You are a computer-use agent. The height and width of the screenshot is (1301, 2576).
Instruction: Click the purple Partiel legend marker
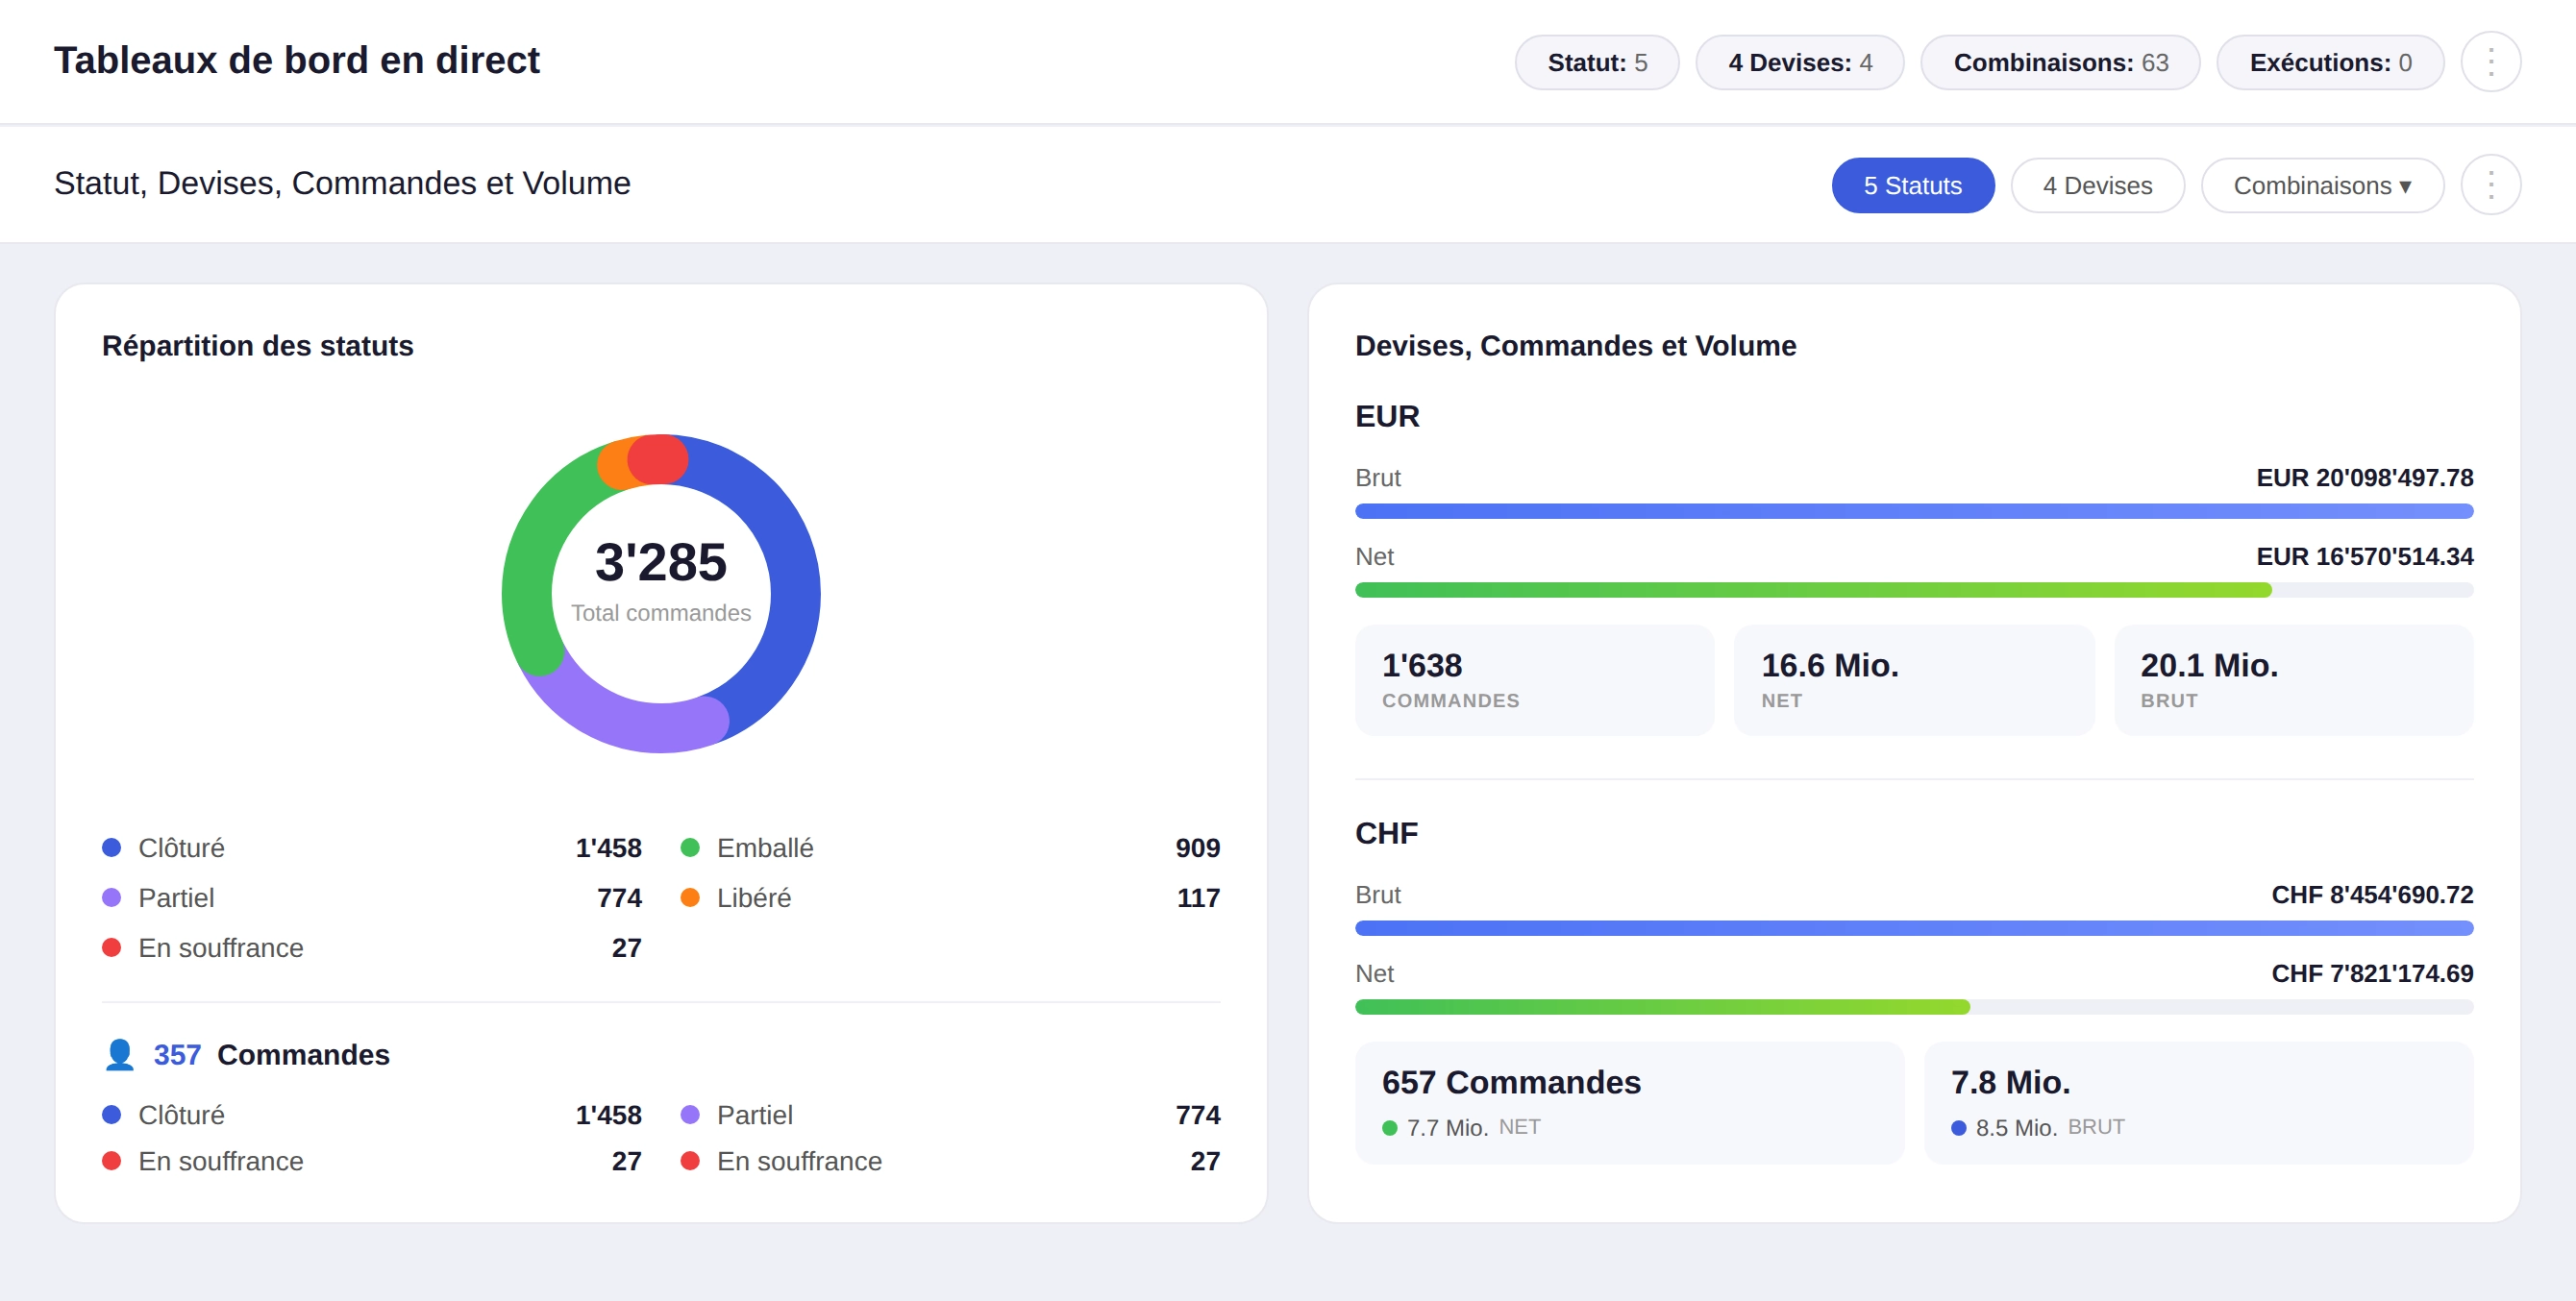click(111, 897)
